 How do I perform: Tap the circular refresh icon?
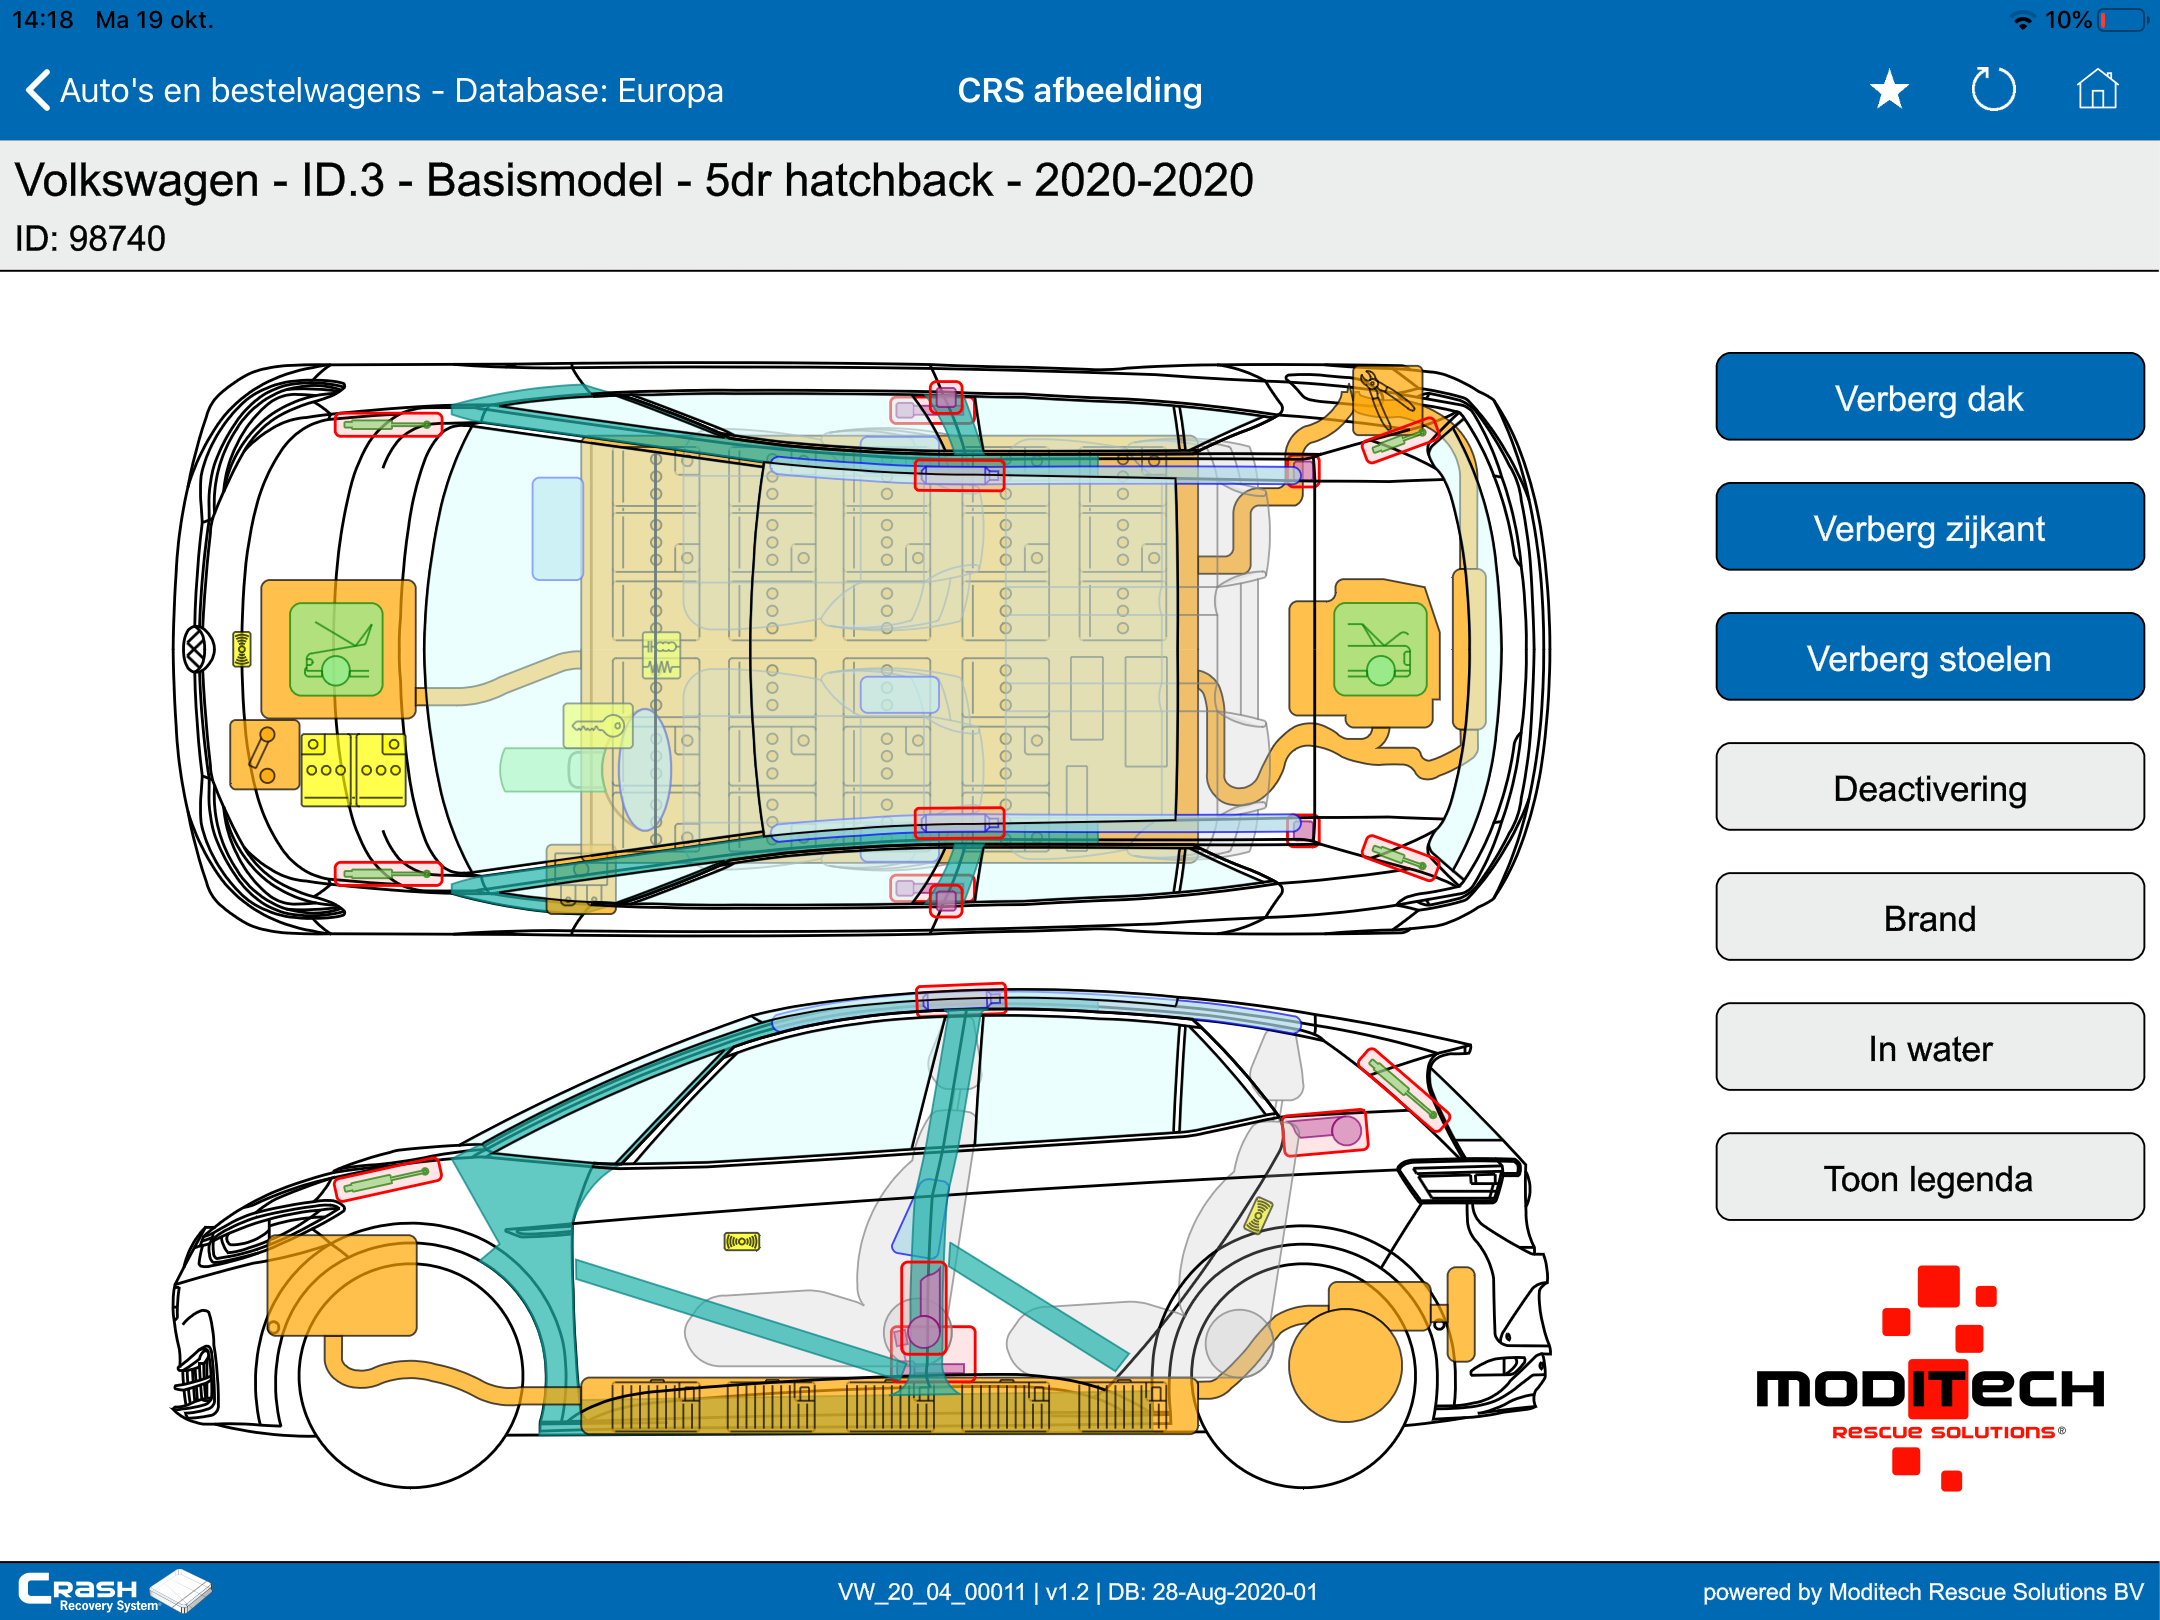click(1993, 90)
